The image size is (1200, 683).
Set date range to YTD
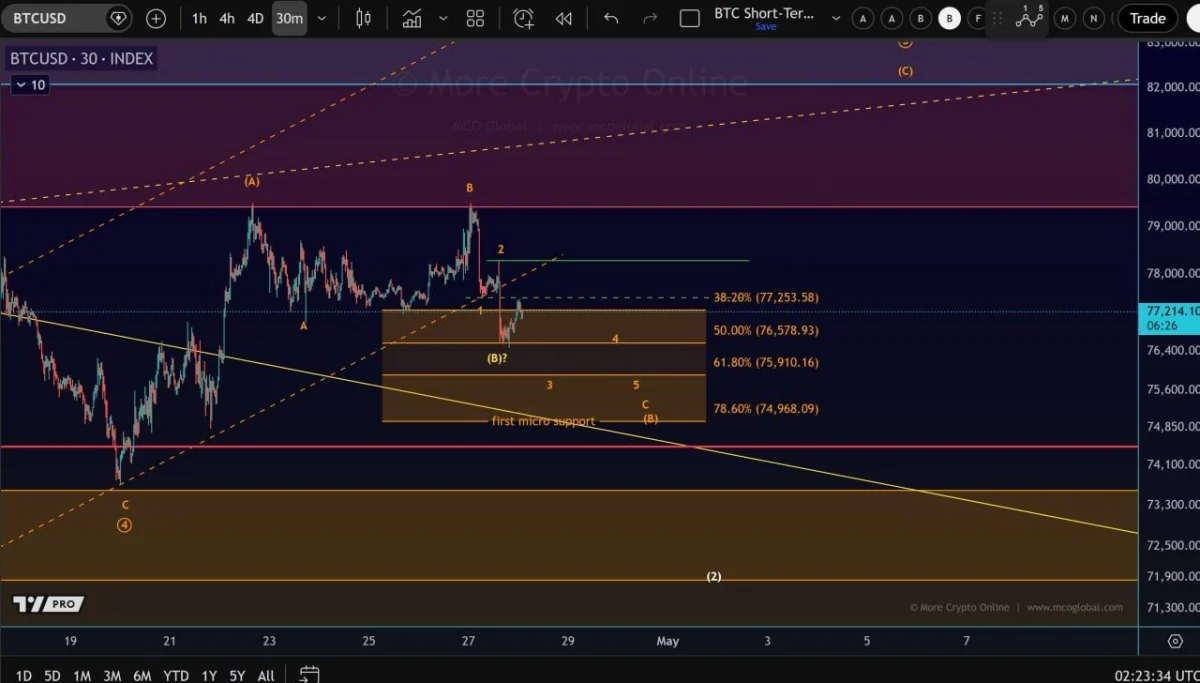coord(177,675)
